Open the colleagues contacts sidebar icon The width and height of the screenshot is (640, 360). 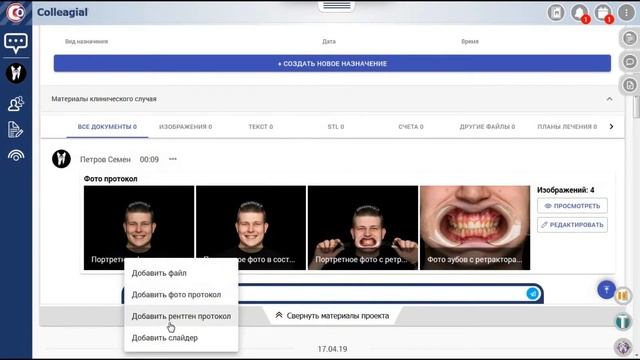[x=16, y=104]
